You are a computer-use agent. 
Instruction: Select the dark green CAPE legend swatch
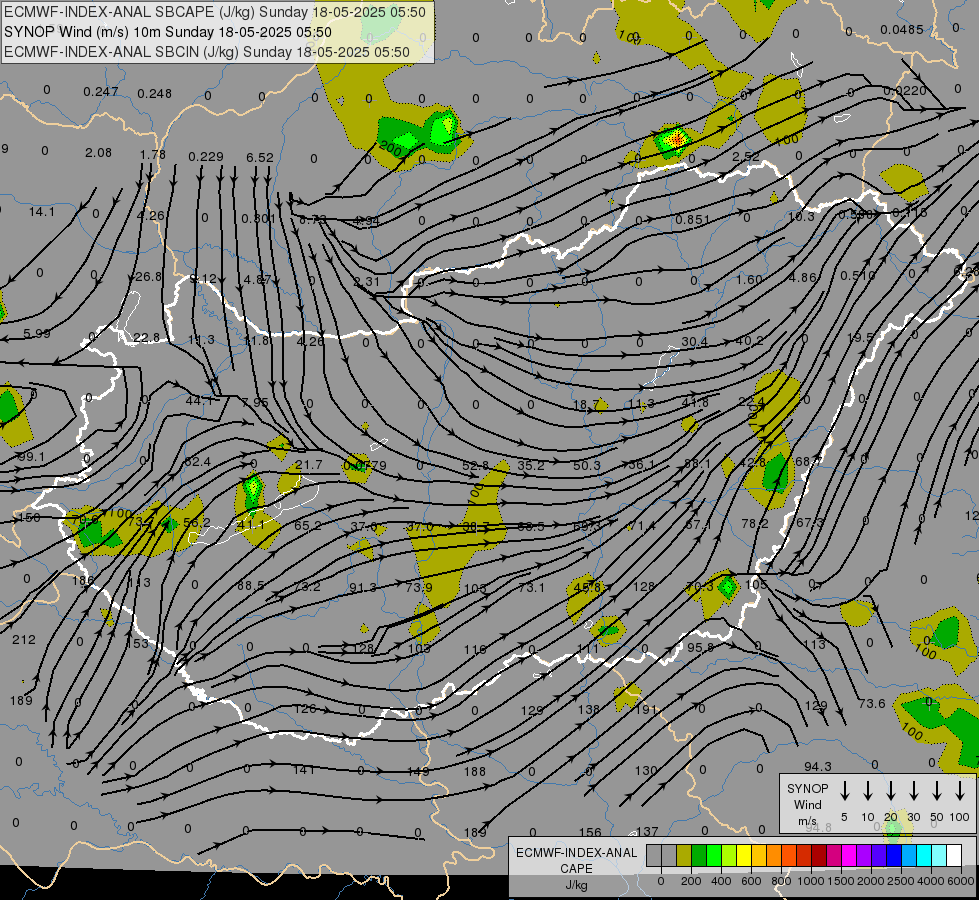[x=699, y=856]
